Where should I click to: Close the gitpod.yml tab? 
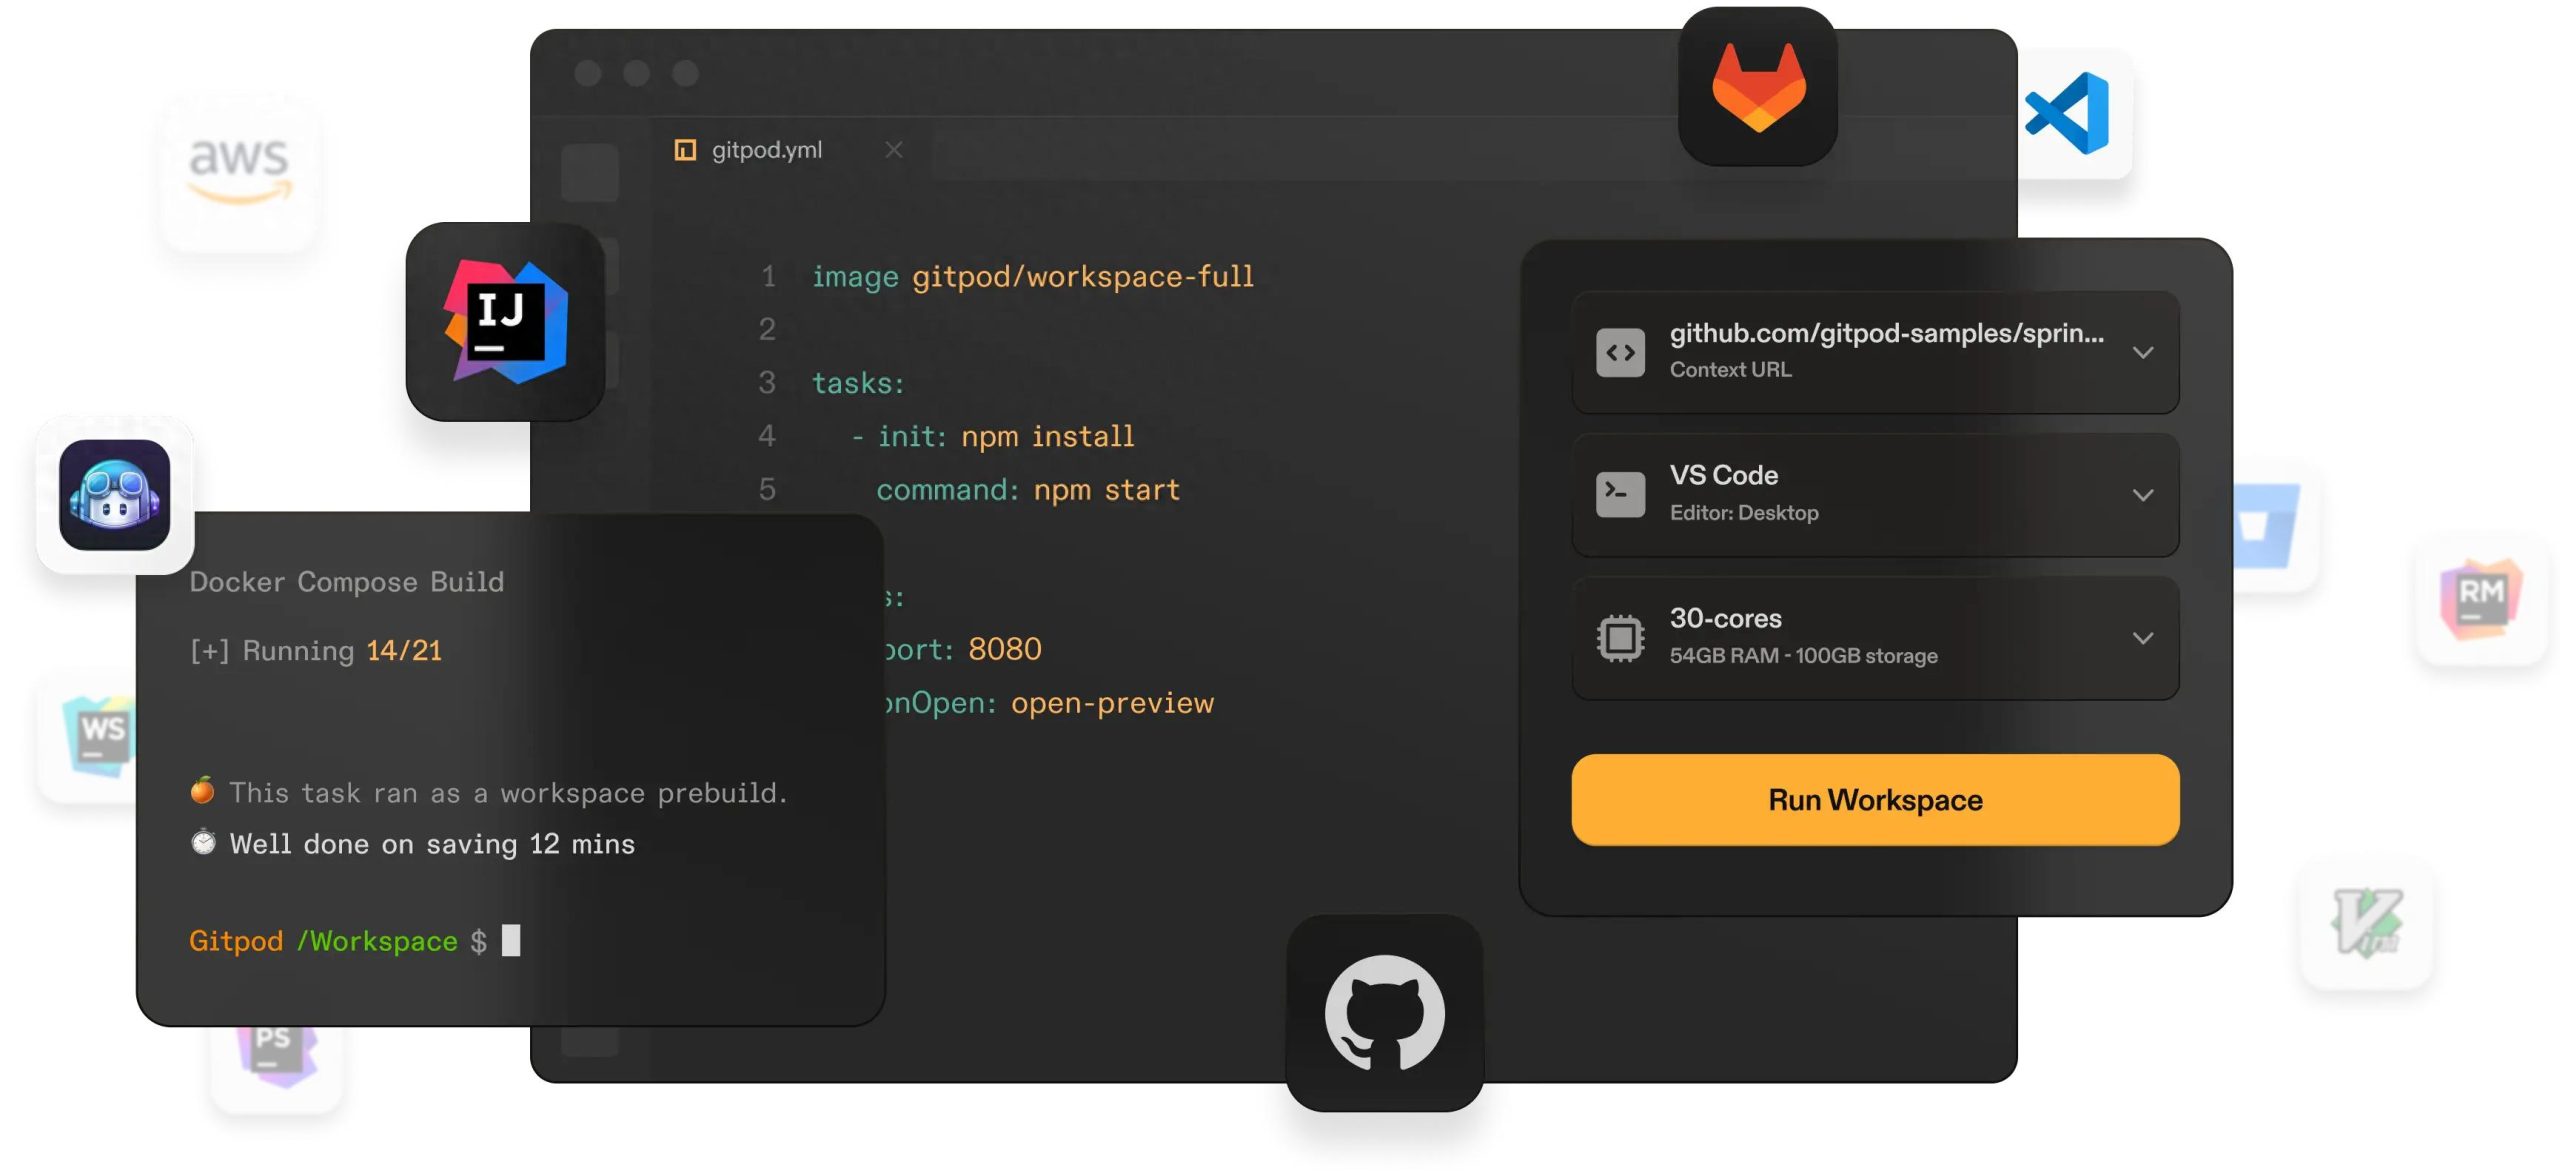click(x=893, y=150)
